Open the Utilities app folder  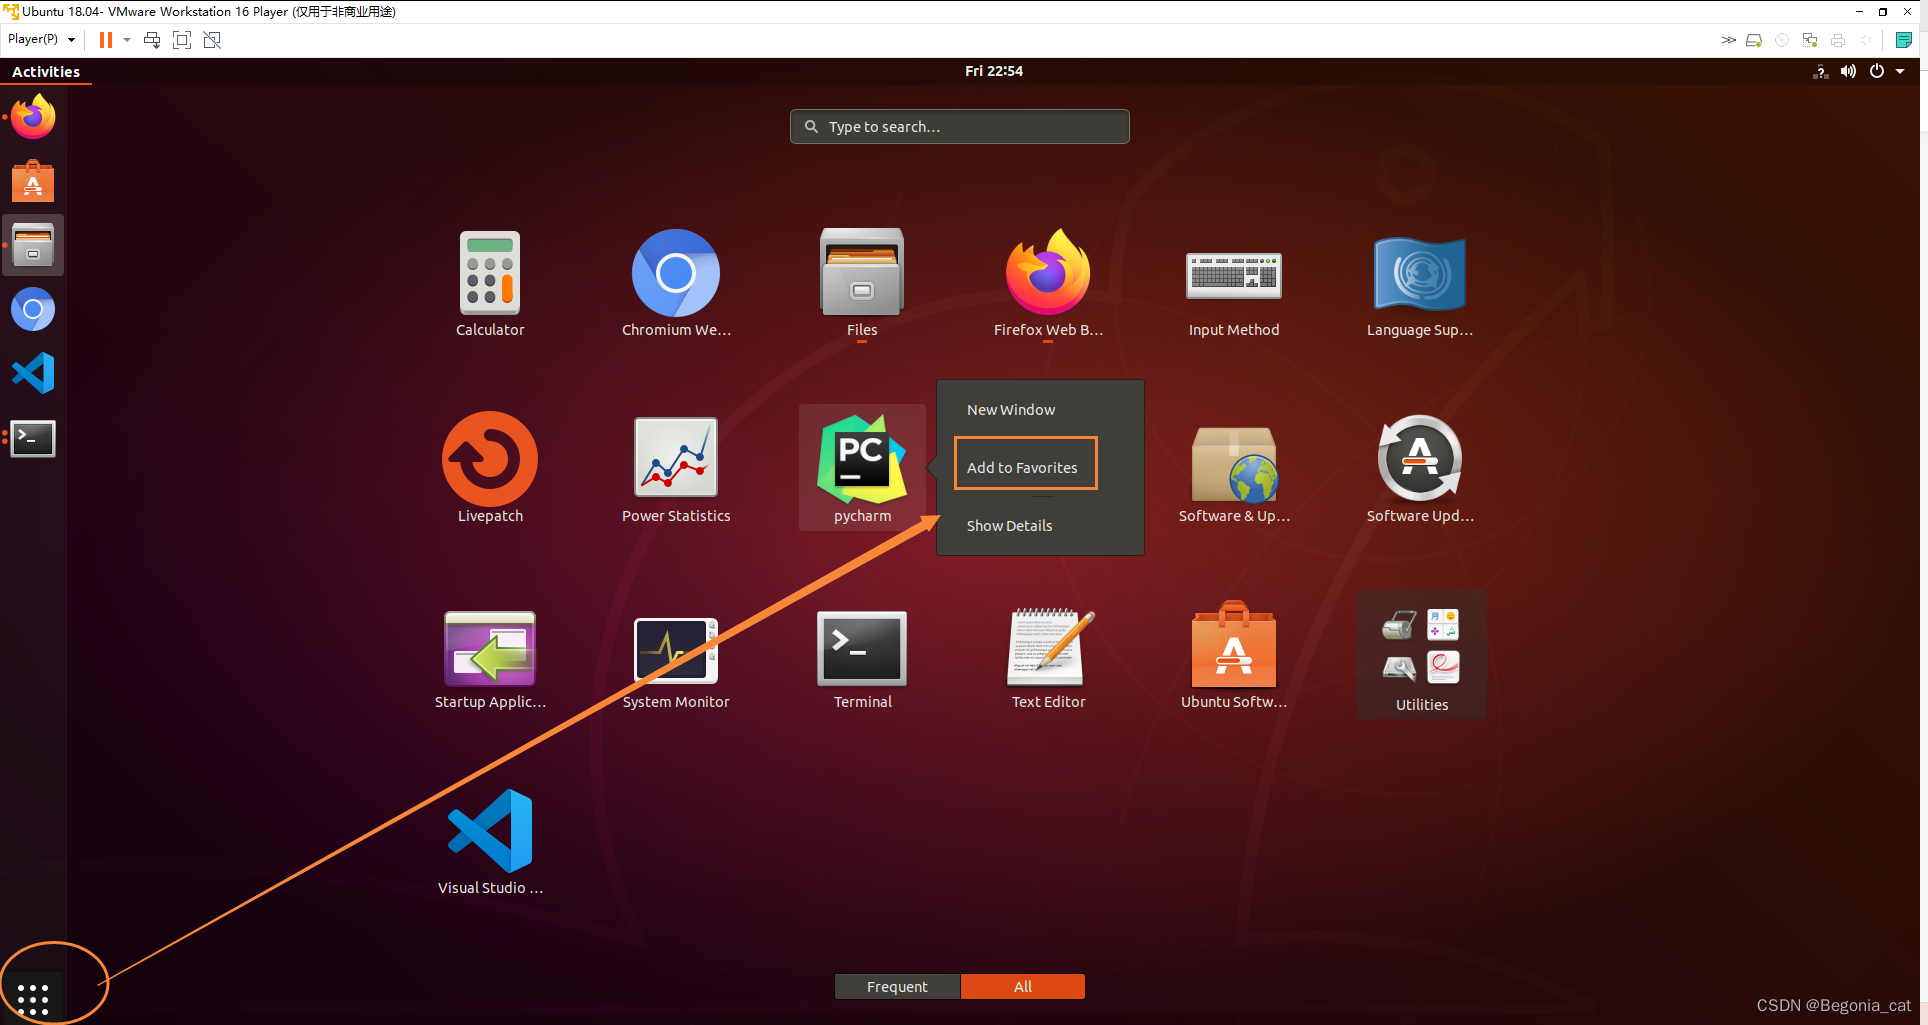click(1421, 649)
